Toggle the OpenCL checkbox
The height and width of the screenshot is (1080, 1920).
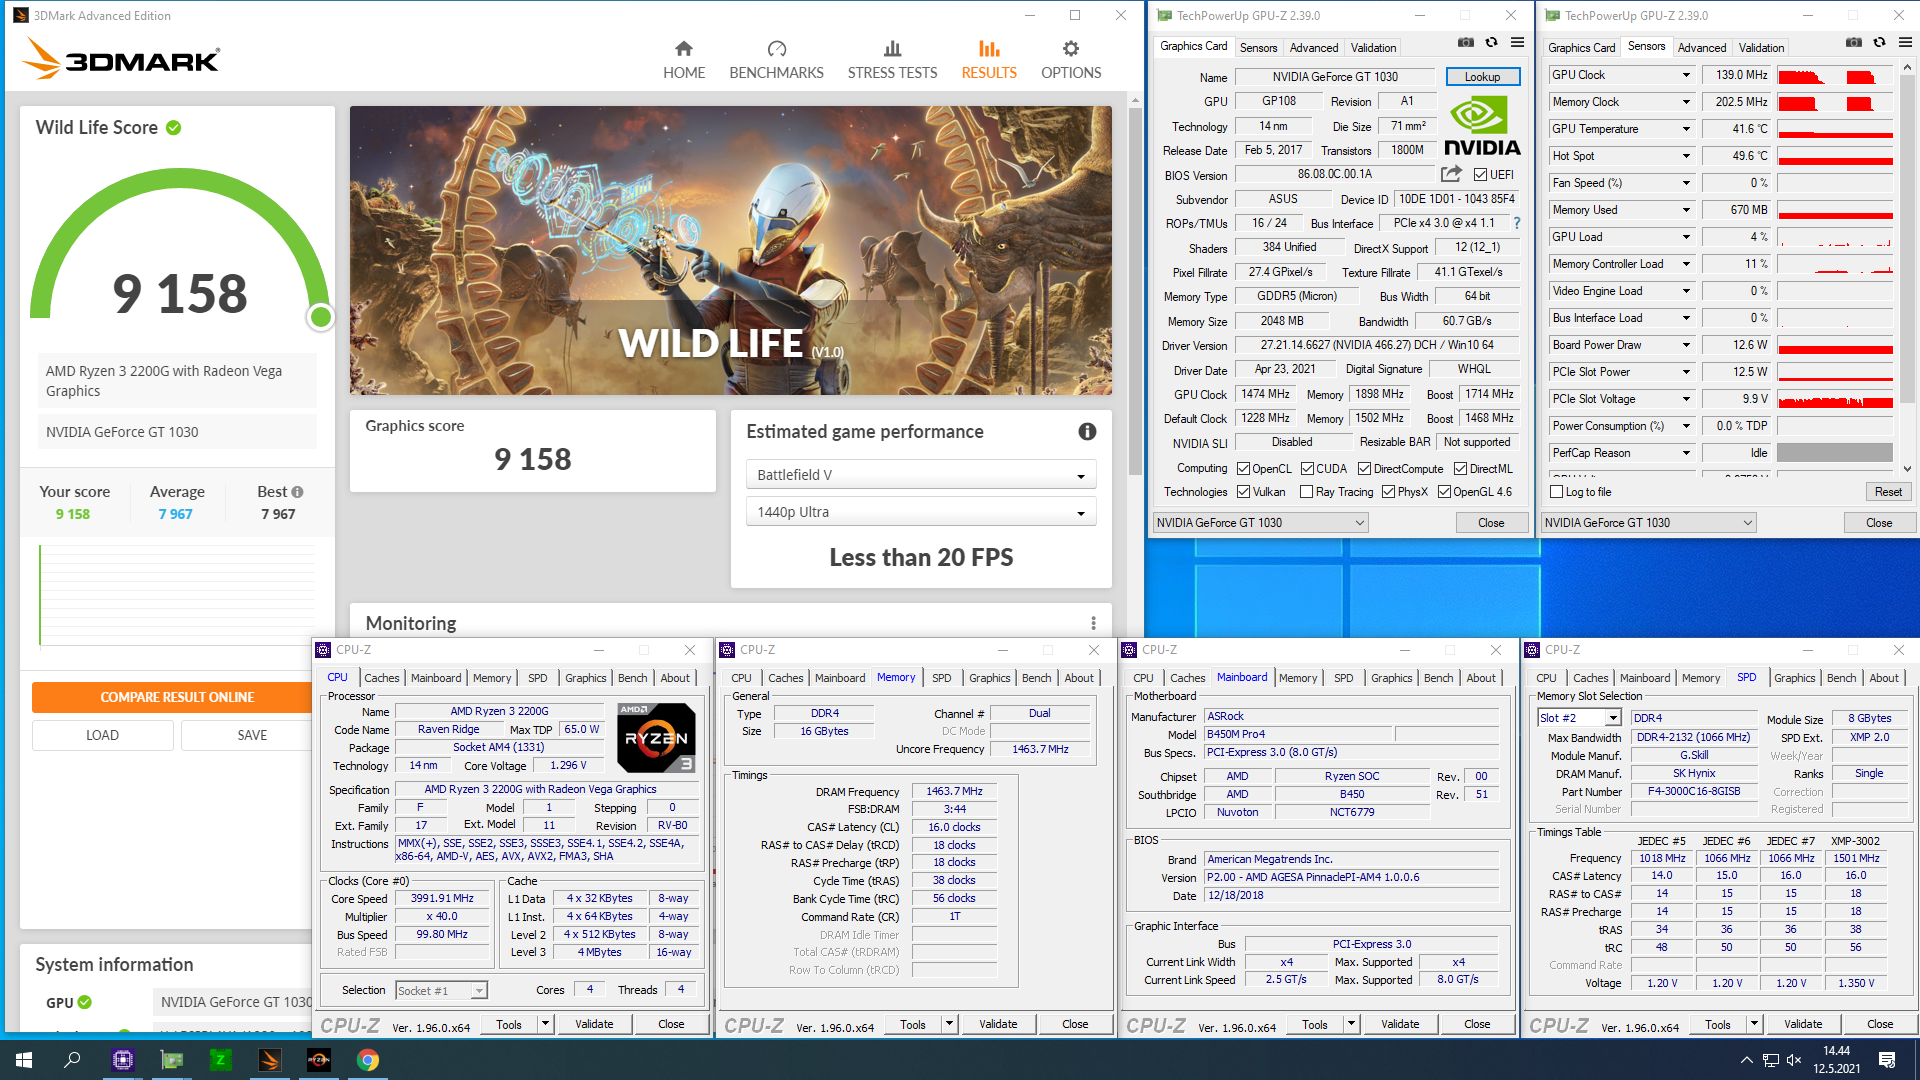(1243, 469)
